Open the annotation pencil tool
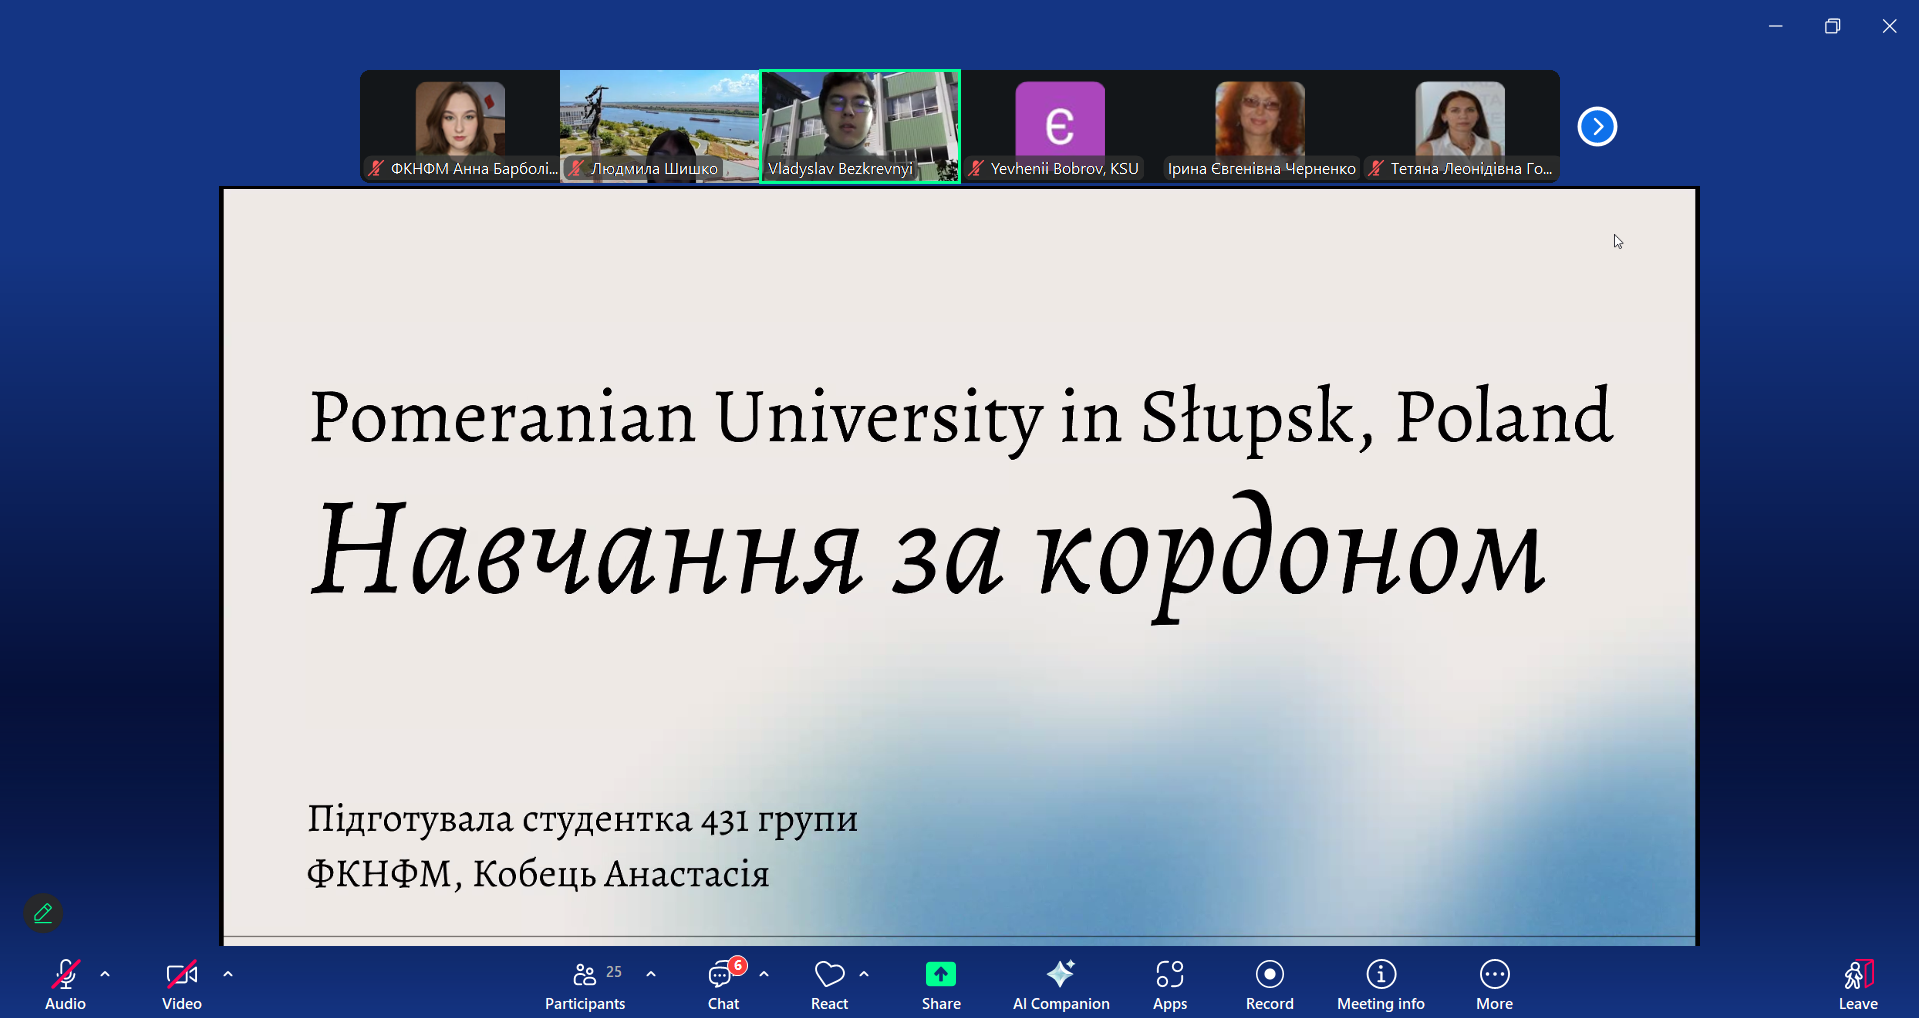1919x1018 pixels. click(42, 912)
